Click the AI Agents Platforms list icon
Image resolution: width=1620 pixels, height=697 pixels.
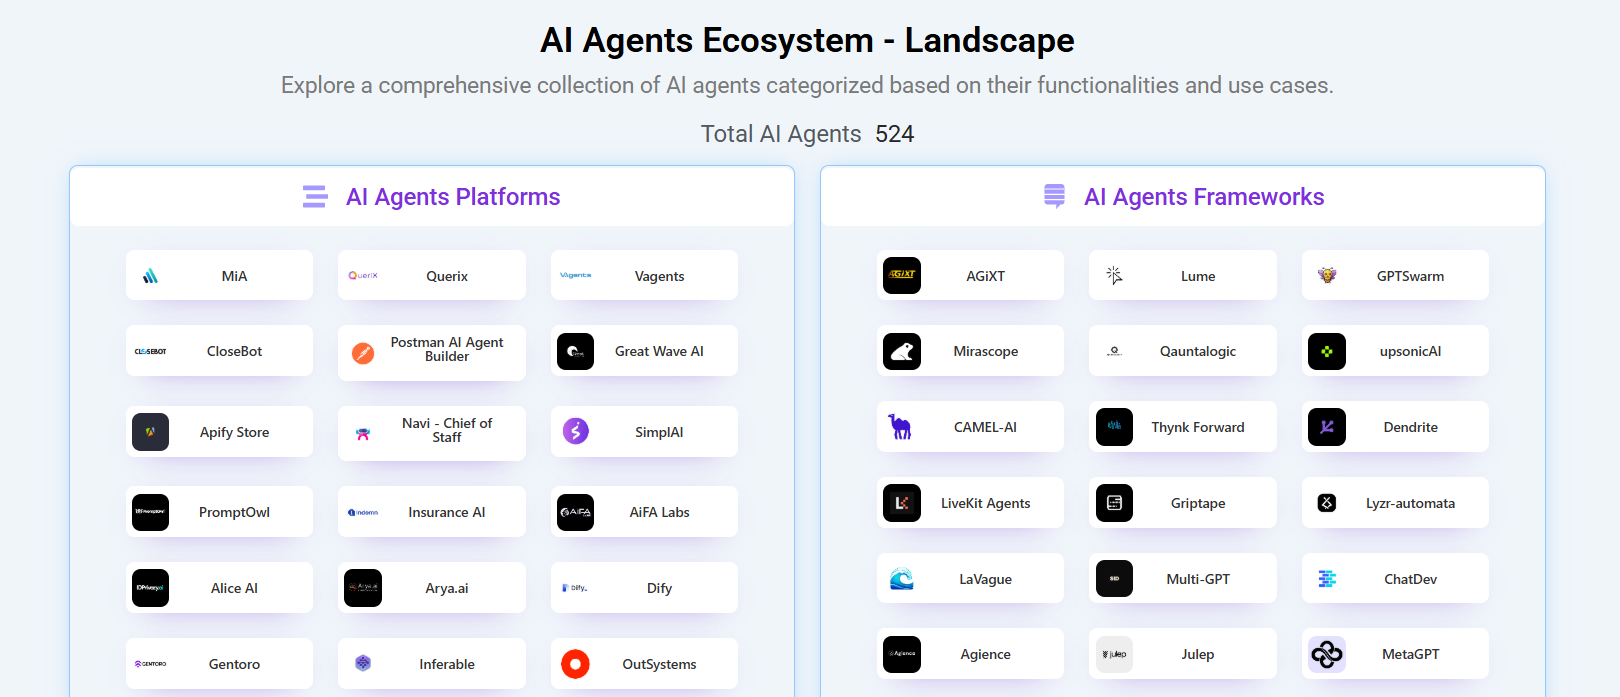pyautogui.click(x=315, y=197)
